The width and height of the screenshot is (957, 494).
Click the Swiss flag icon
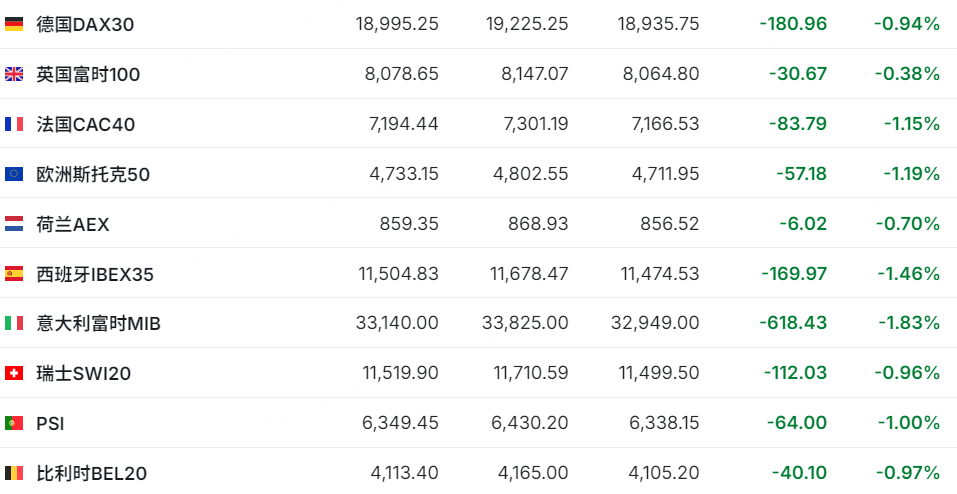click(14, 373)
